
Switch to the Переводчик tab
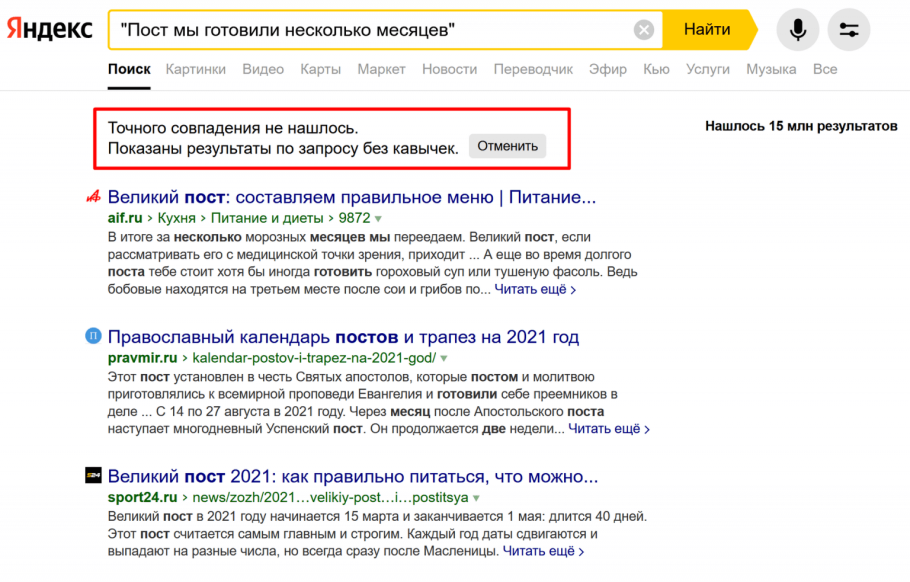point(534,69)
